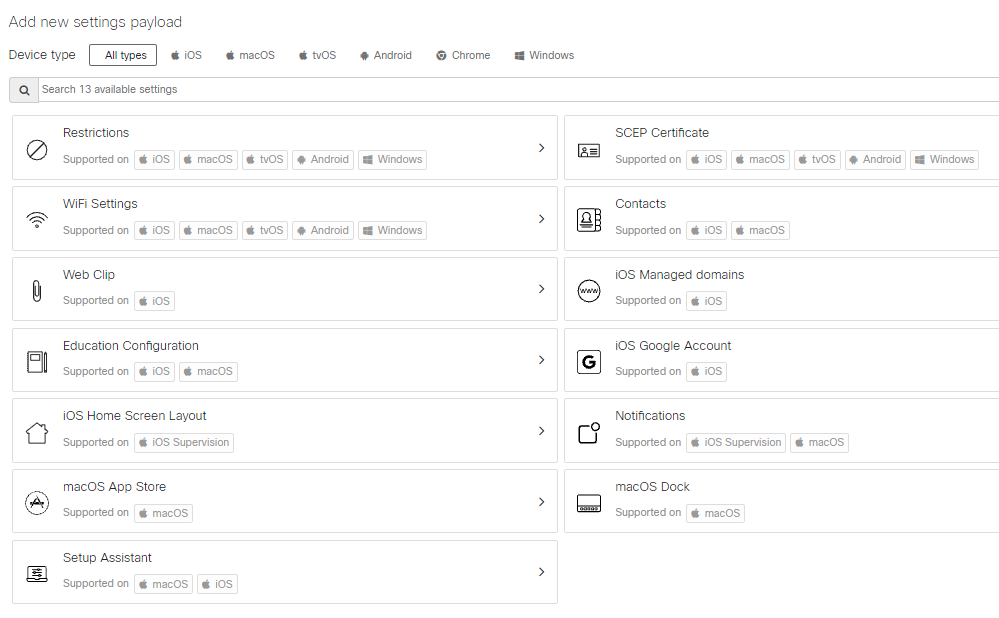Click the Education Configuration book icon
This screenshot has width=999, height=618.
pyautogui.click(x=36, y=360)
